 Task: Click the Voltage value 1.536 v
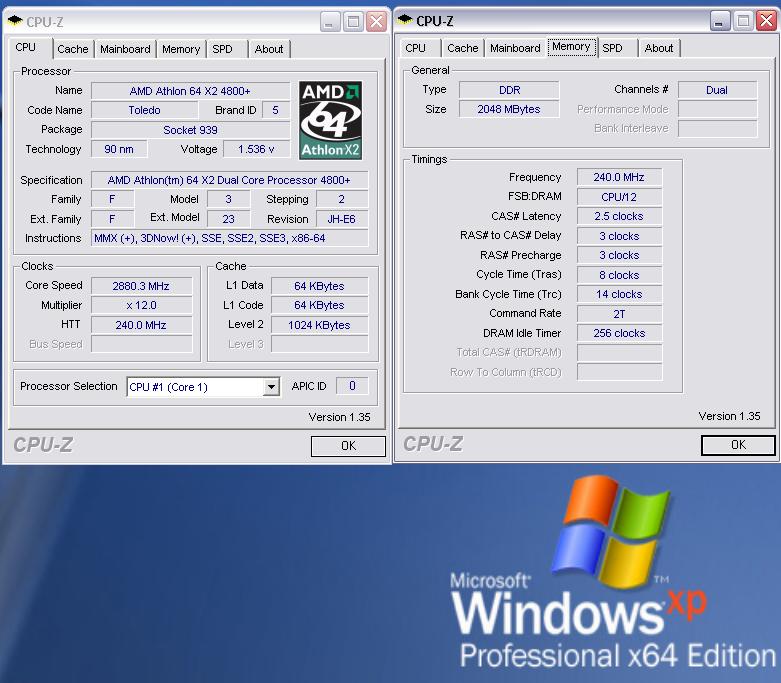pos(256,149)
